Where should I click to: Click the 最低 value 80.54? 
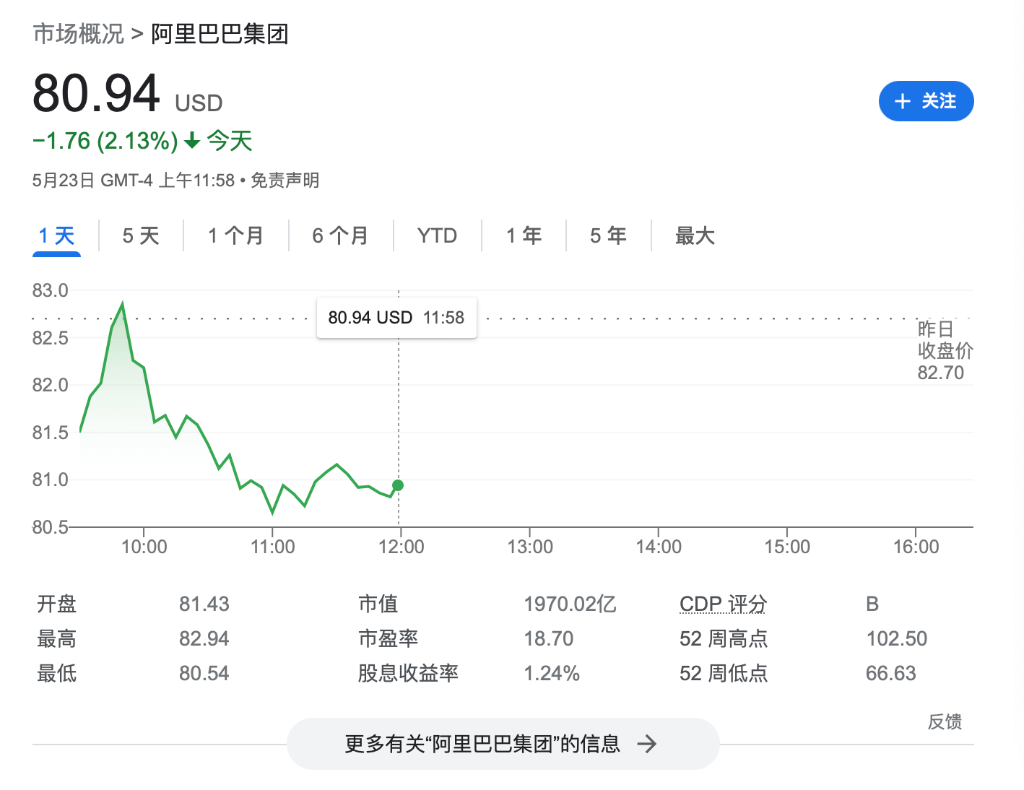click(x=204, y=673)
